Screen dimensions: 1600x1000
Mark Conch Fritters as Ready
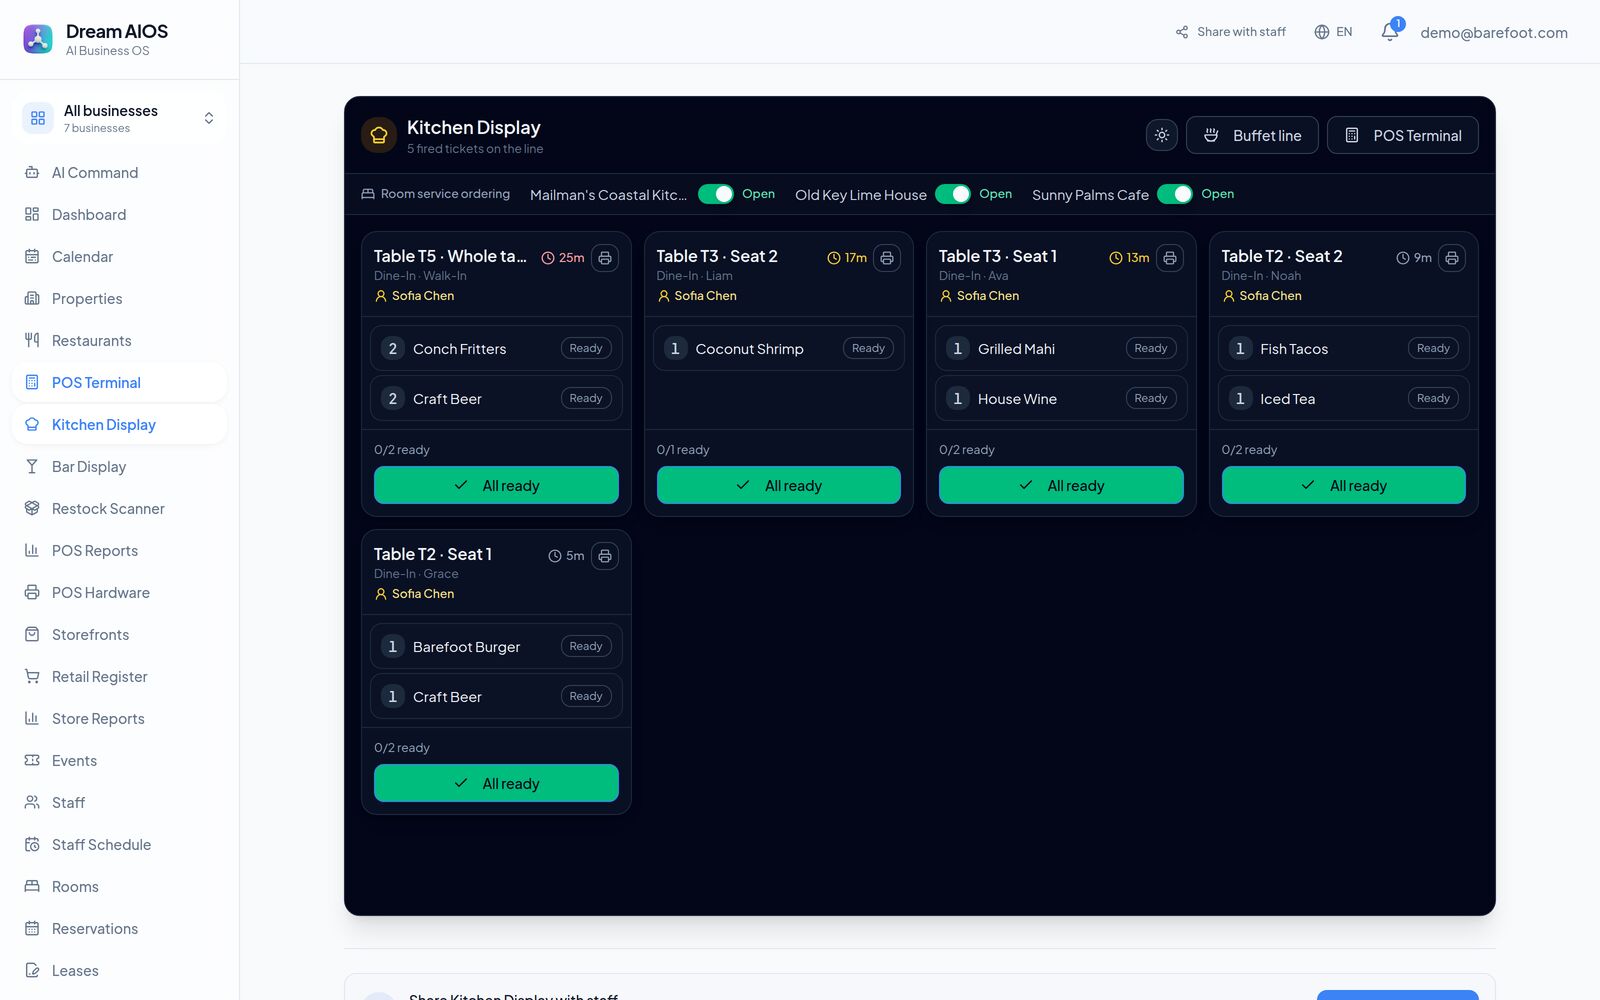click(586, 349)
